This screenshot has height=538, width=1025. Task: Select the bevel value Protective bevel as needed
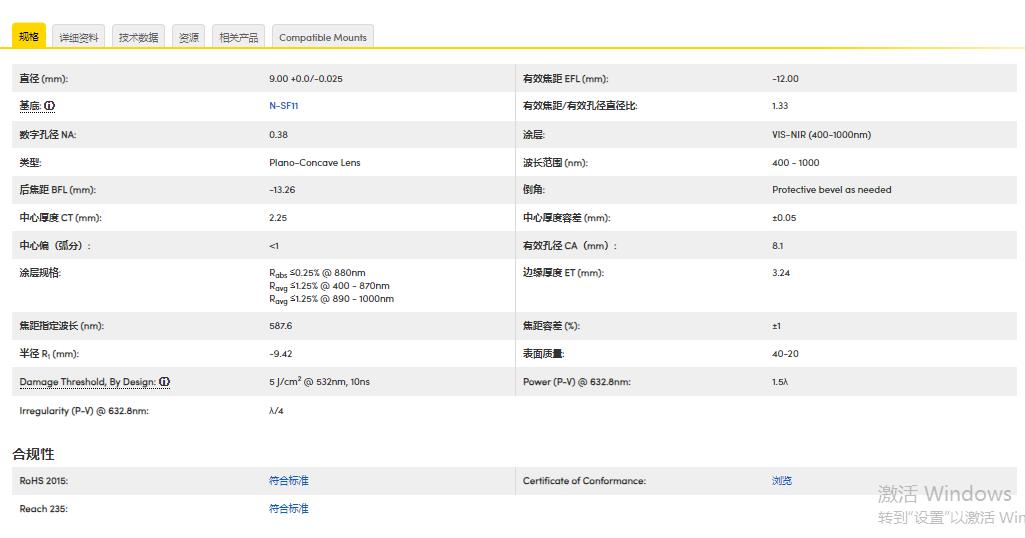tap(832, 190)
